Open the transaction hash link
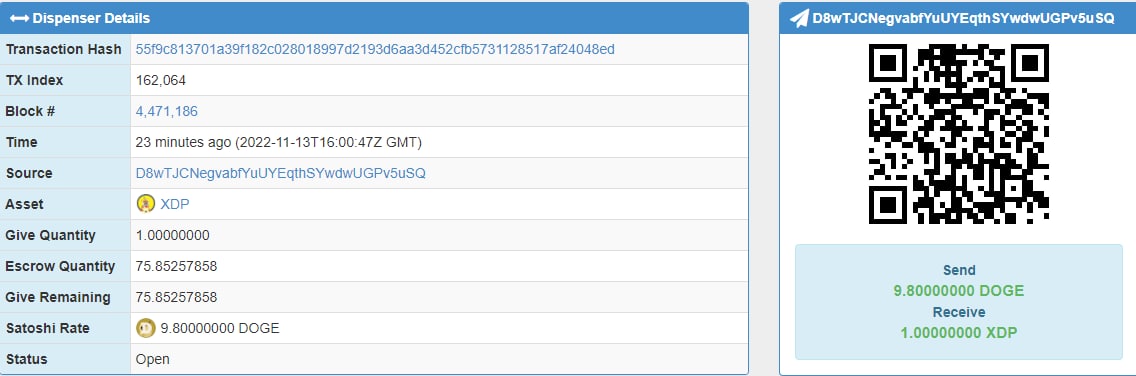Viewport: 1136px width, 376px height. click(375, 49)
